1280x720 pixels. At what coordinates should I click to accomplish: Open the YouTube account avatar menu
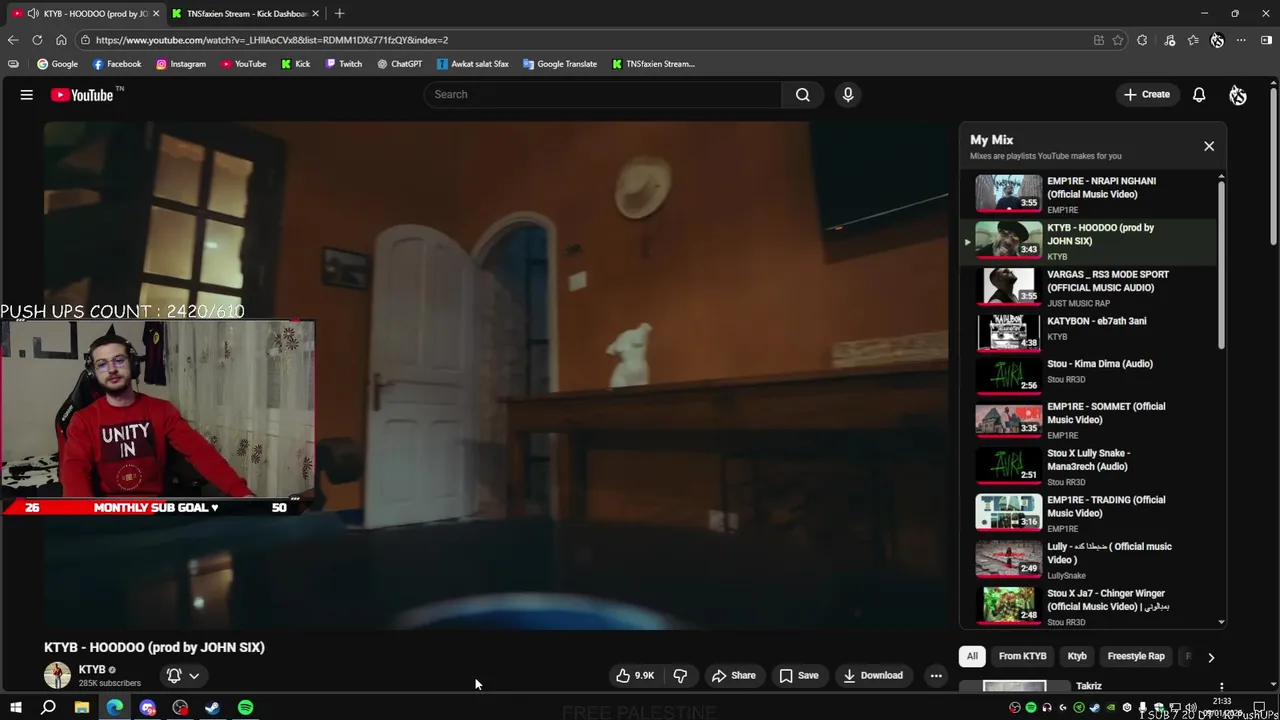click(x=1238, y=95)
